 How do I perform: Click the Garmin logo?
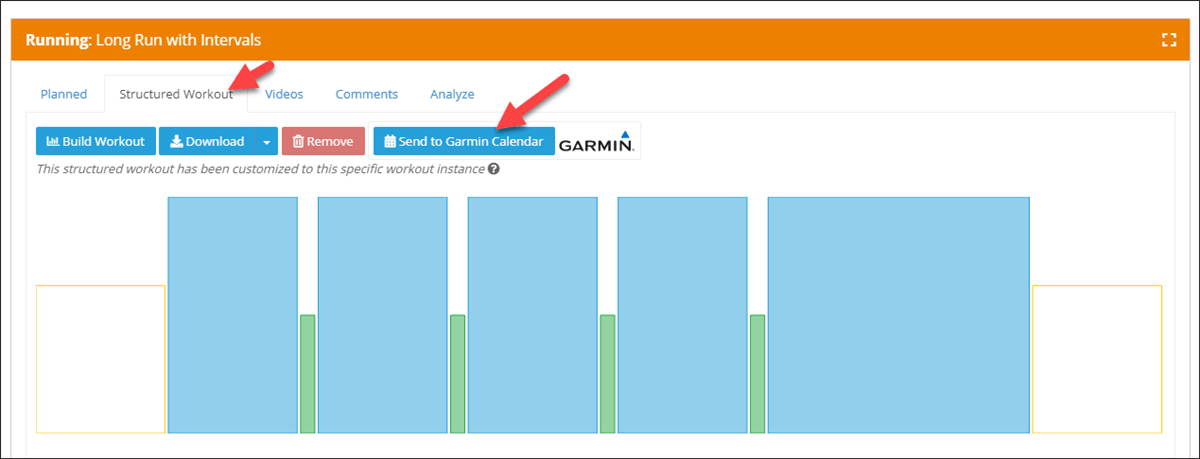598,142
